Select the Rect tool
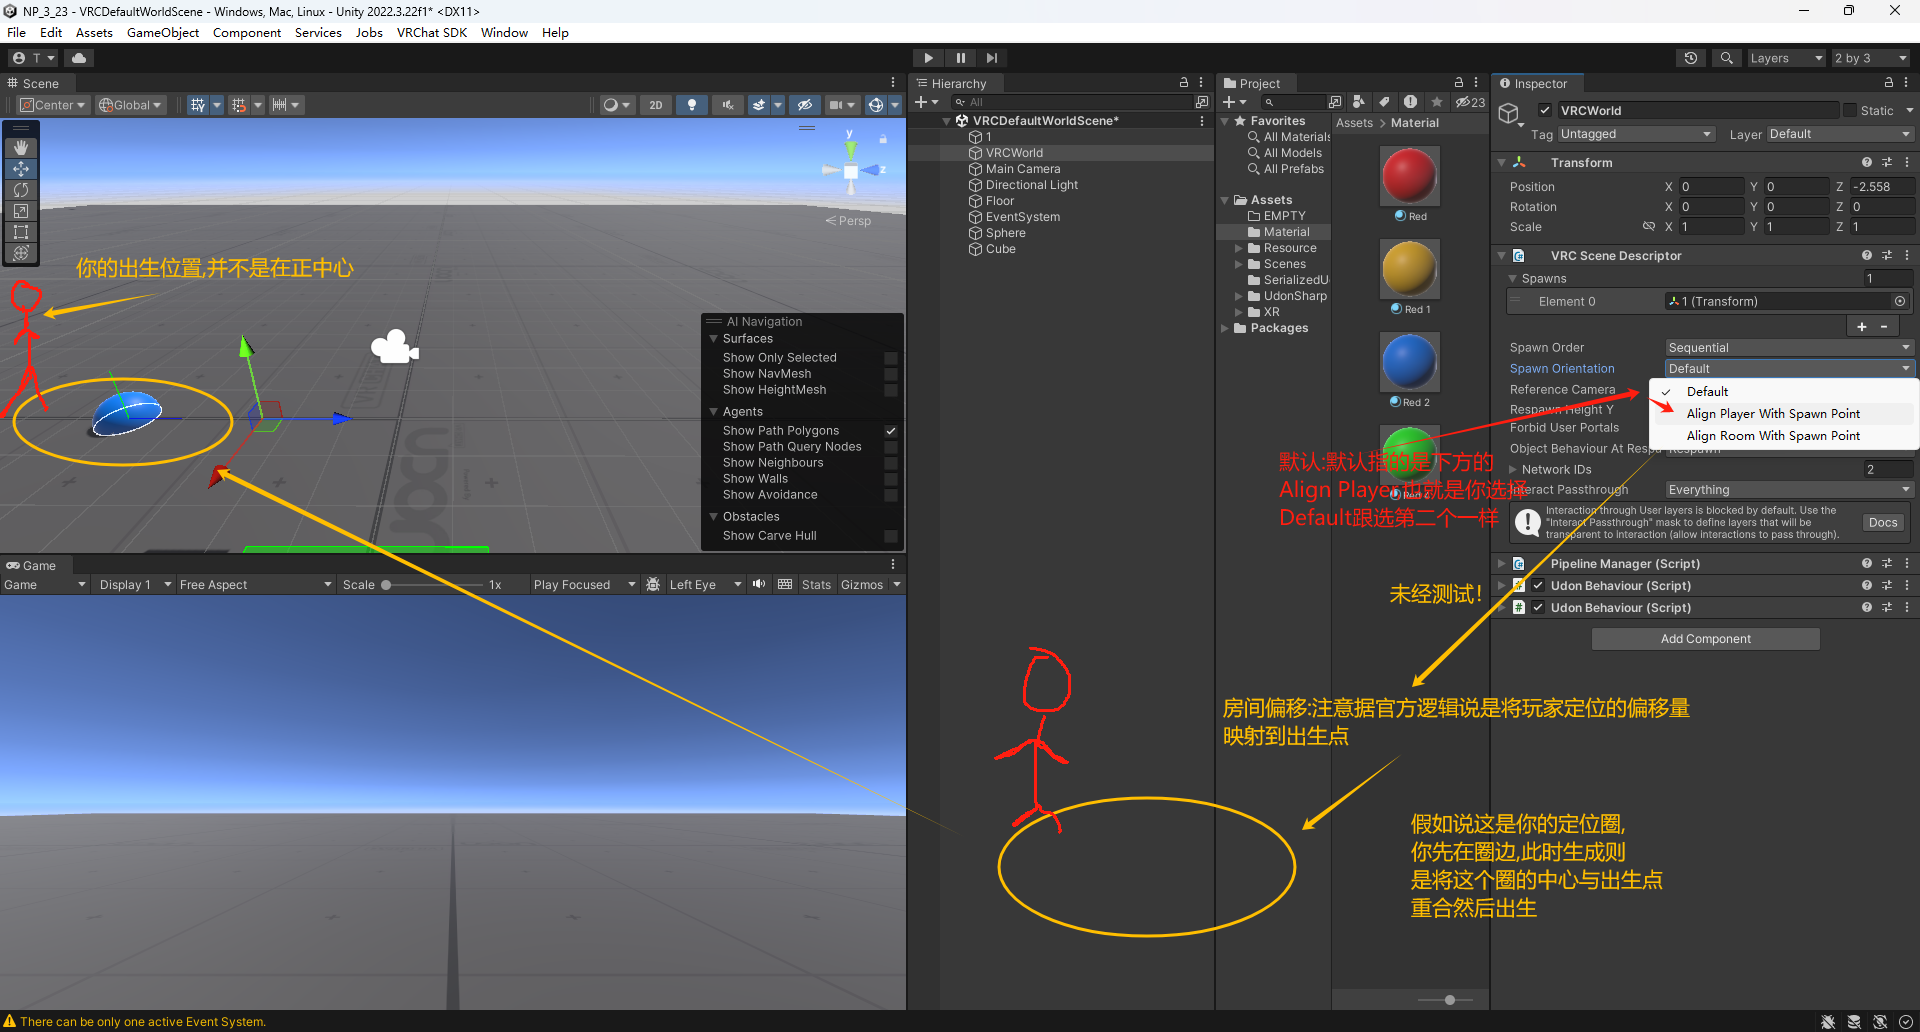 pyautogui.click(x=21, y=232)
